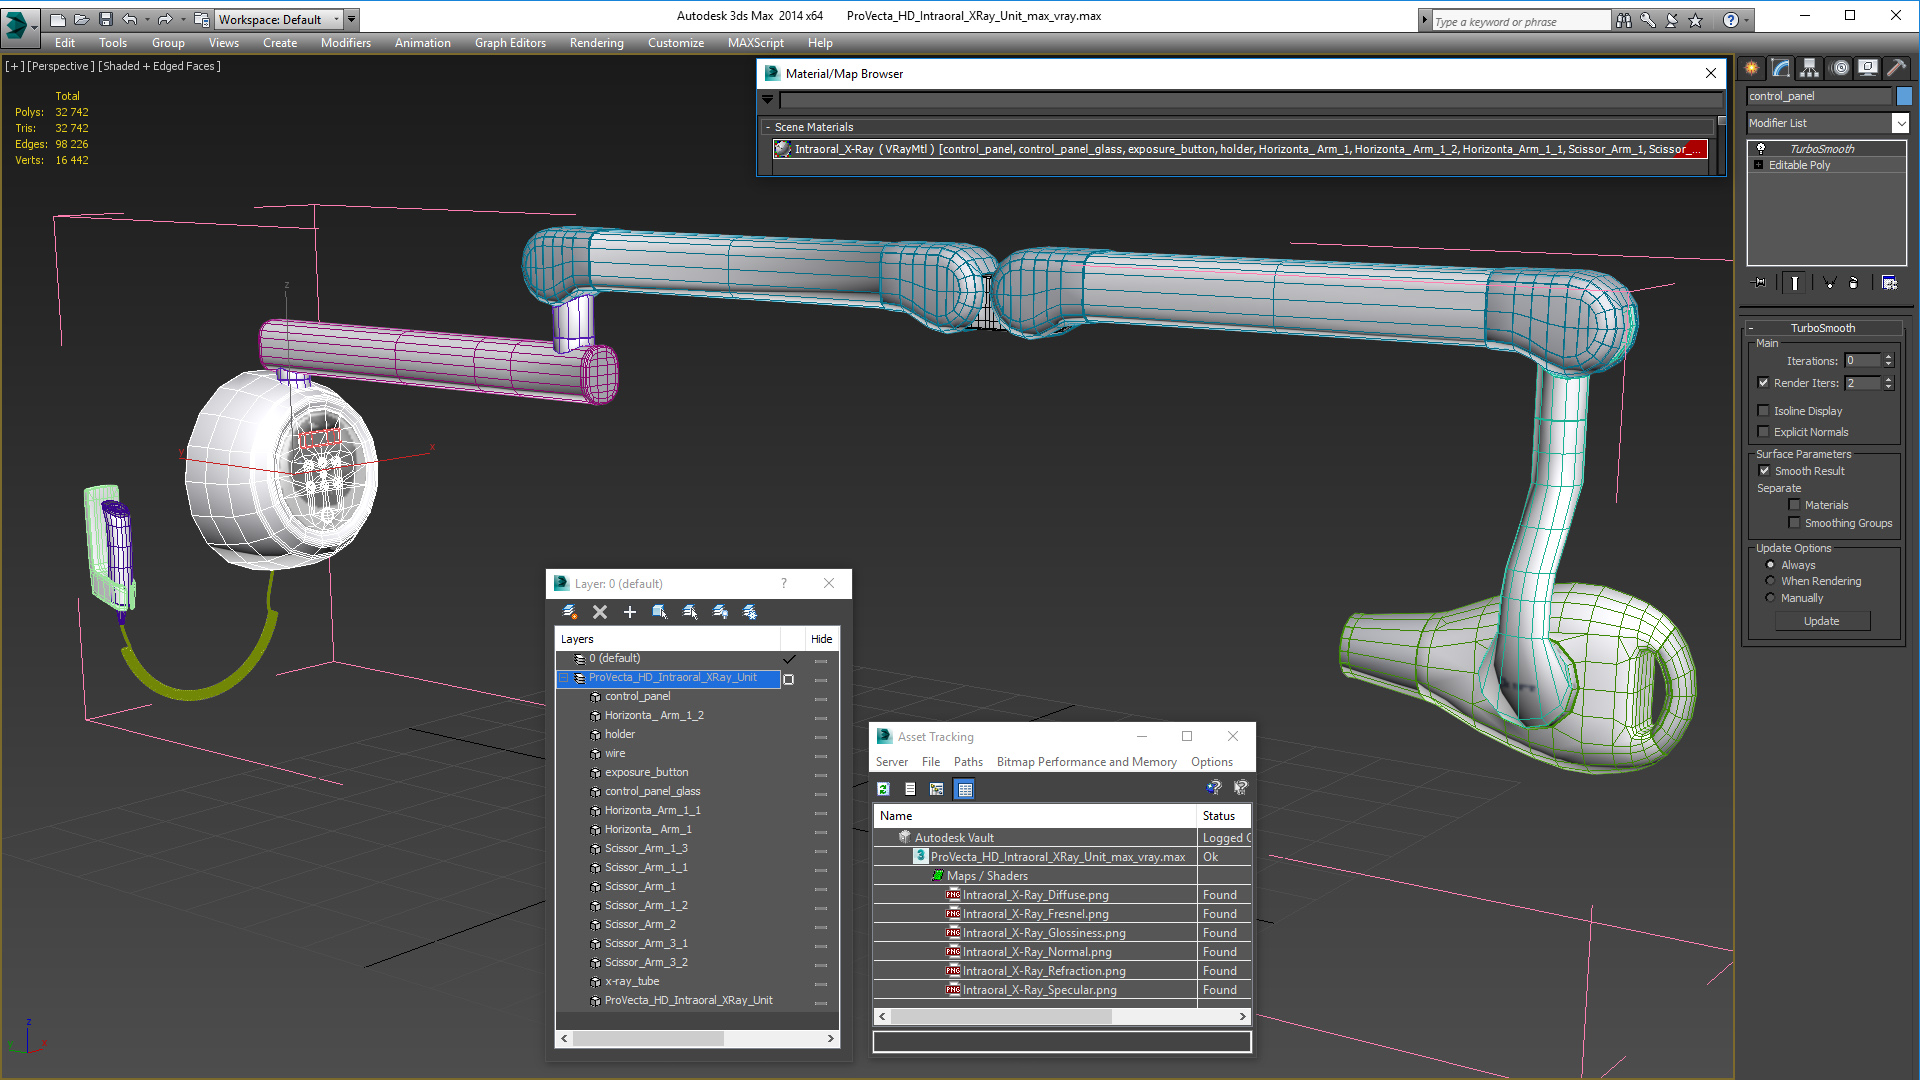Open the Utilities hammer panel tab
The height and width of the screenshot is (1080, 1920).
click(1896, 68)
